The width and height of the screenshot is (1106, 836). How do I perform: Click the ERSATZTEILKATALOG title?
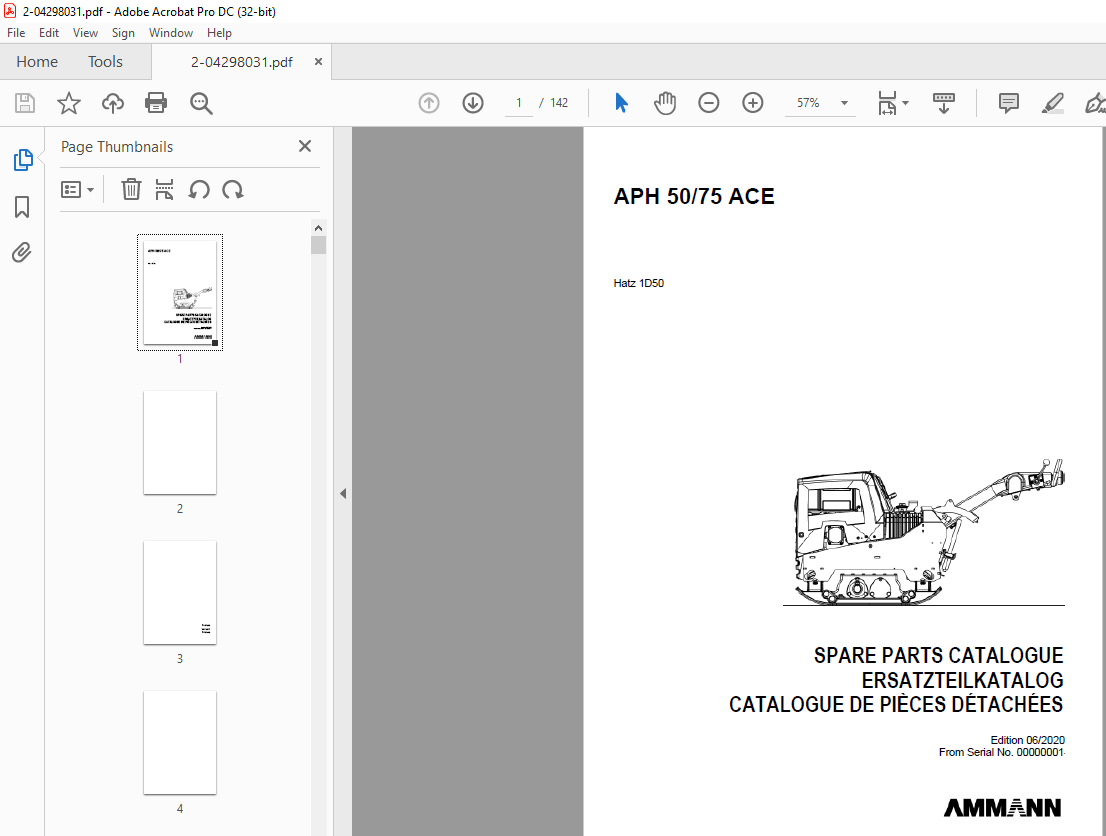tap(962, 680)
